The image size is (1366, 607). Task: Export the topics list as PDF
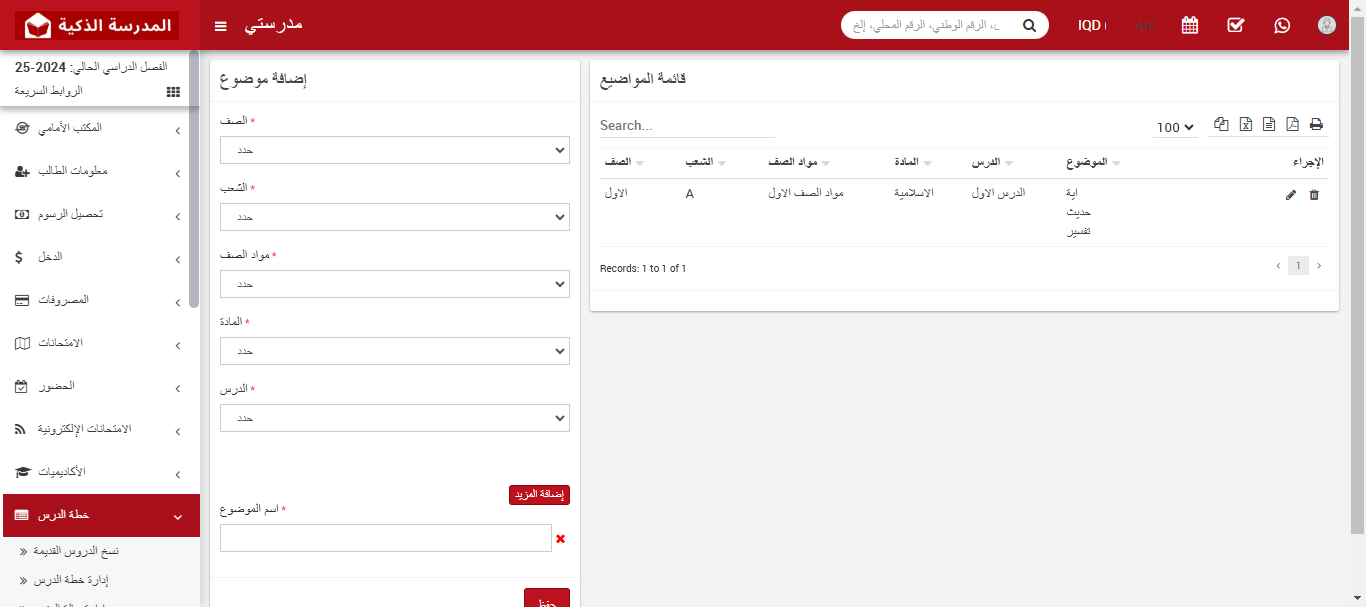tap(1292, 123)
